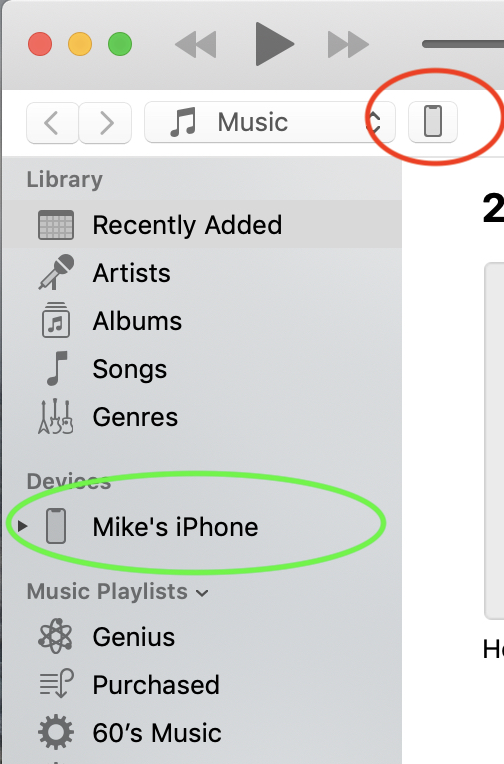Image resolution: width=504 pixels, height=764 pixels.
Task: Click the Albums icon in sidebar
Action: pyautogui.click(x=56, y=320)
